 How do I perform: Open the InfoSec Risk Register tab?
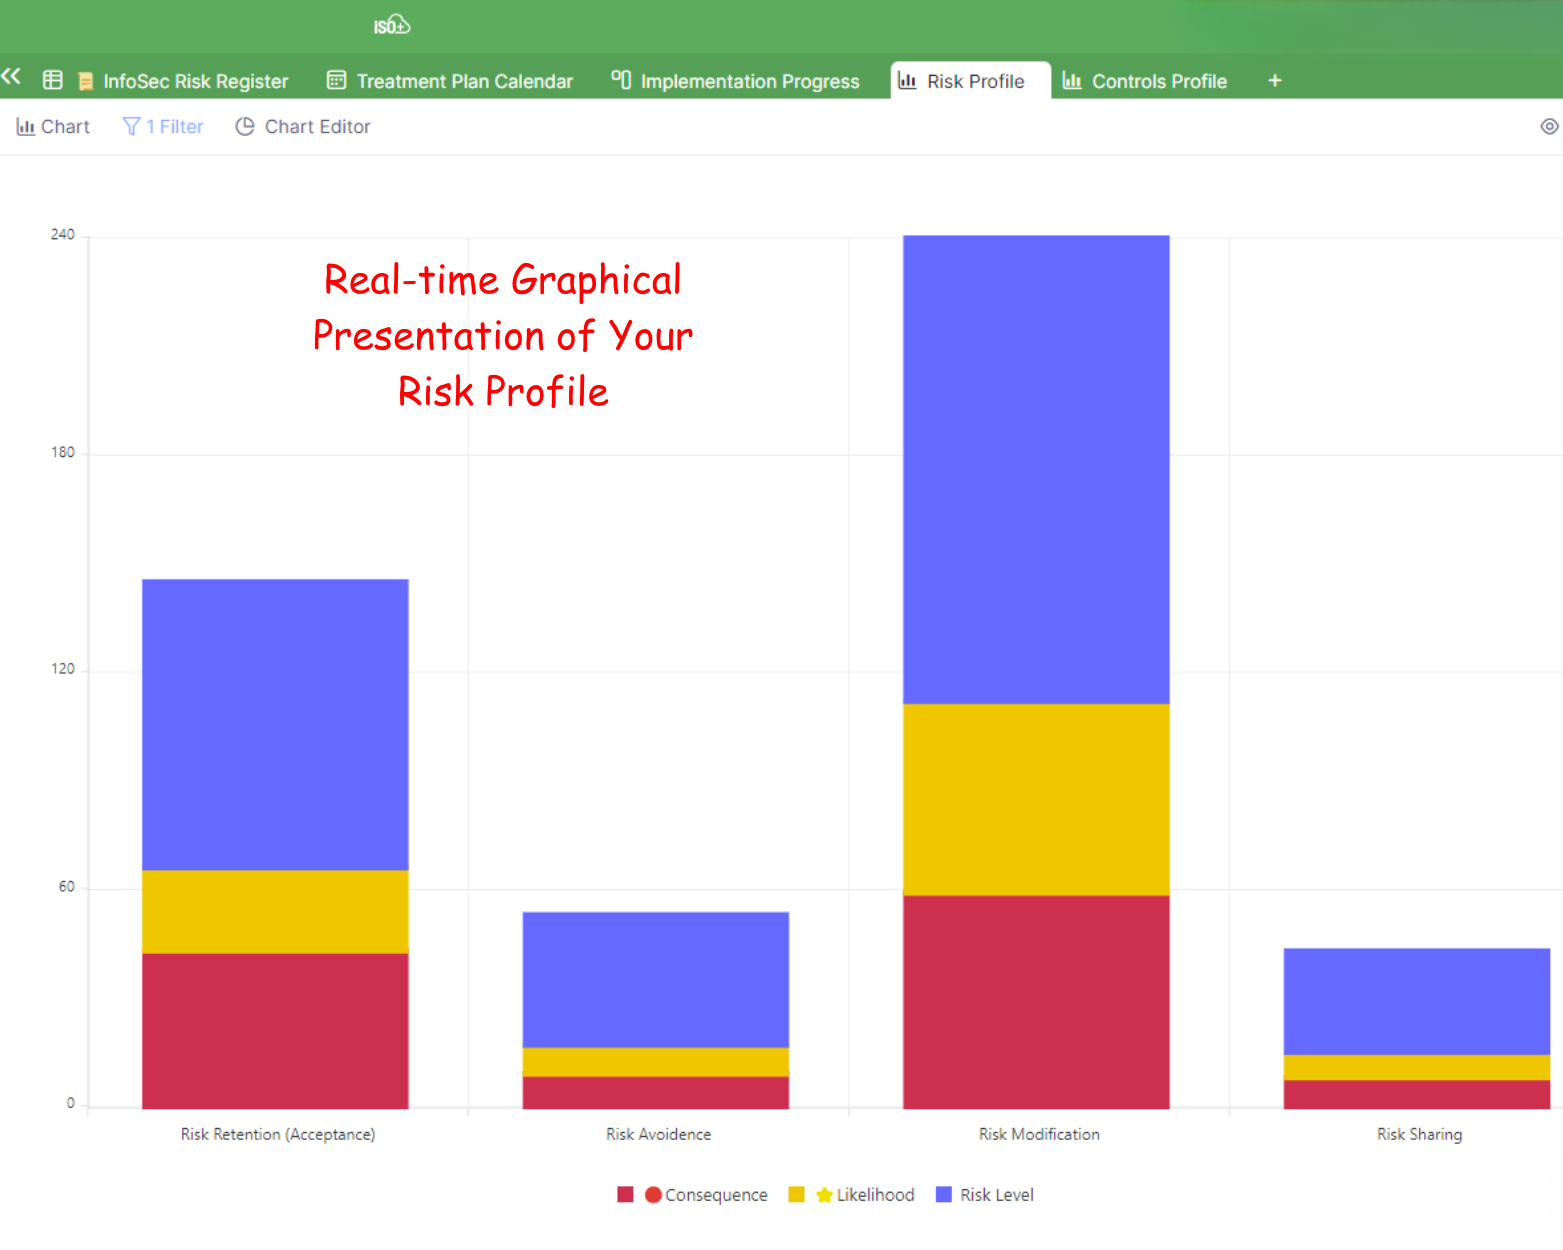pos(195,81)
